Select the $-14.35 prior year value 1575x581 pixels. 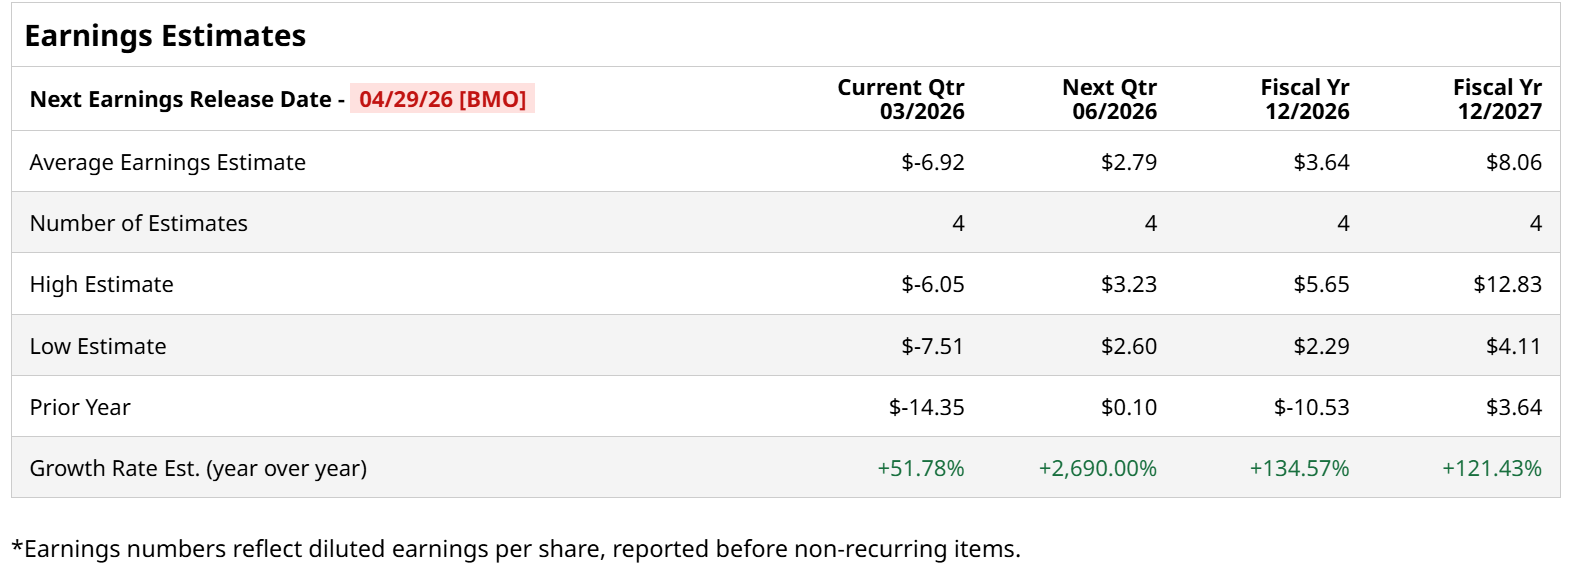coord(926,407)
